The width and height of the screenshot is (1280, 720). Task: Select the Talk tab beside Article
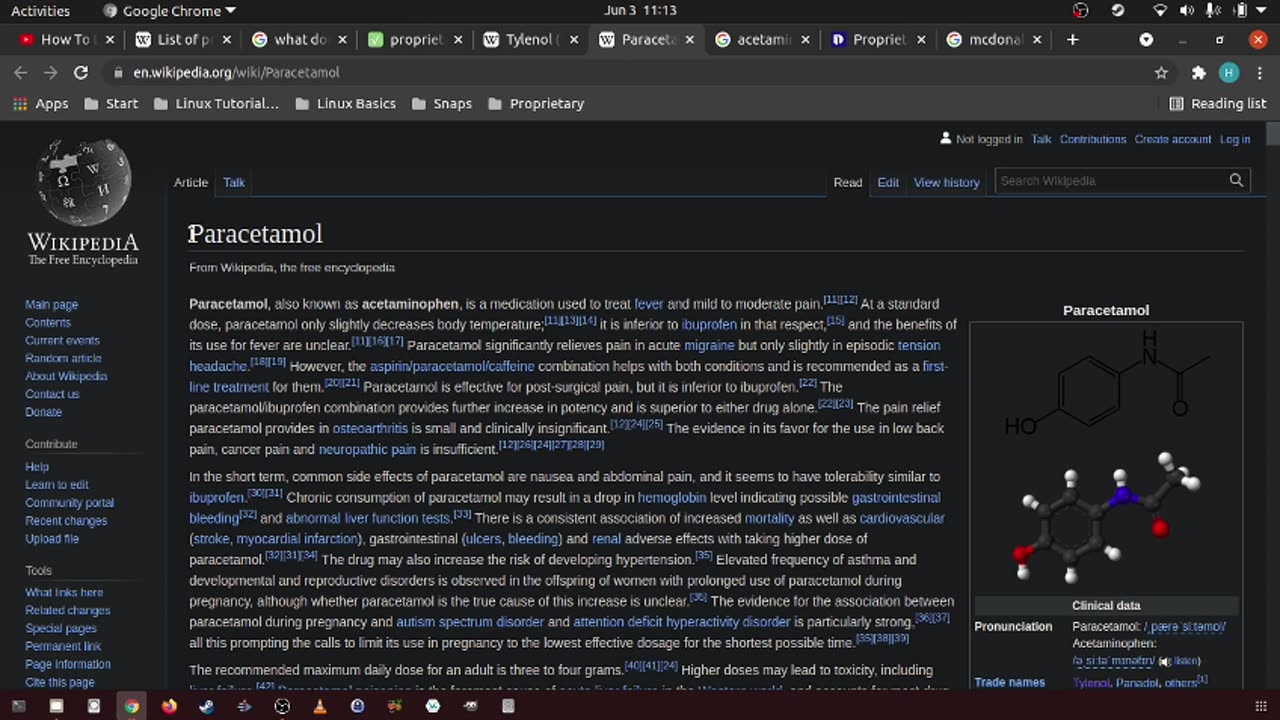[x=234, y=182]
